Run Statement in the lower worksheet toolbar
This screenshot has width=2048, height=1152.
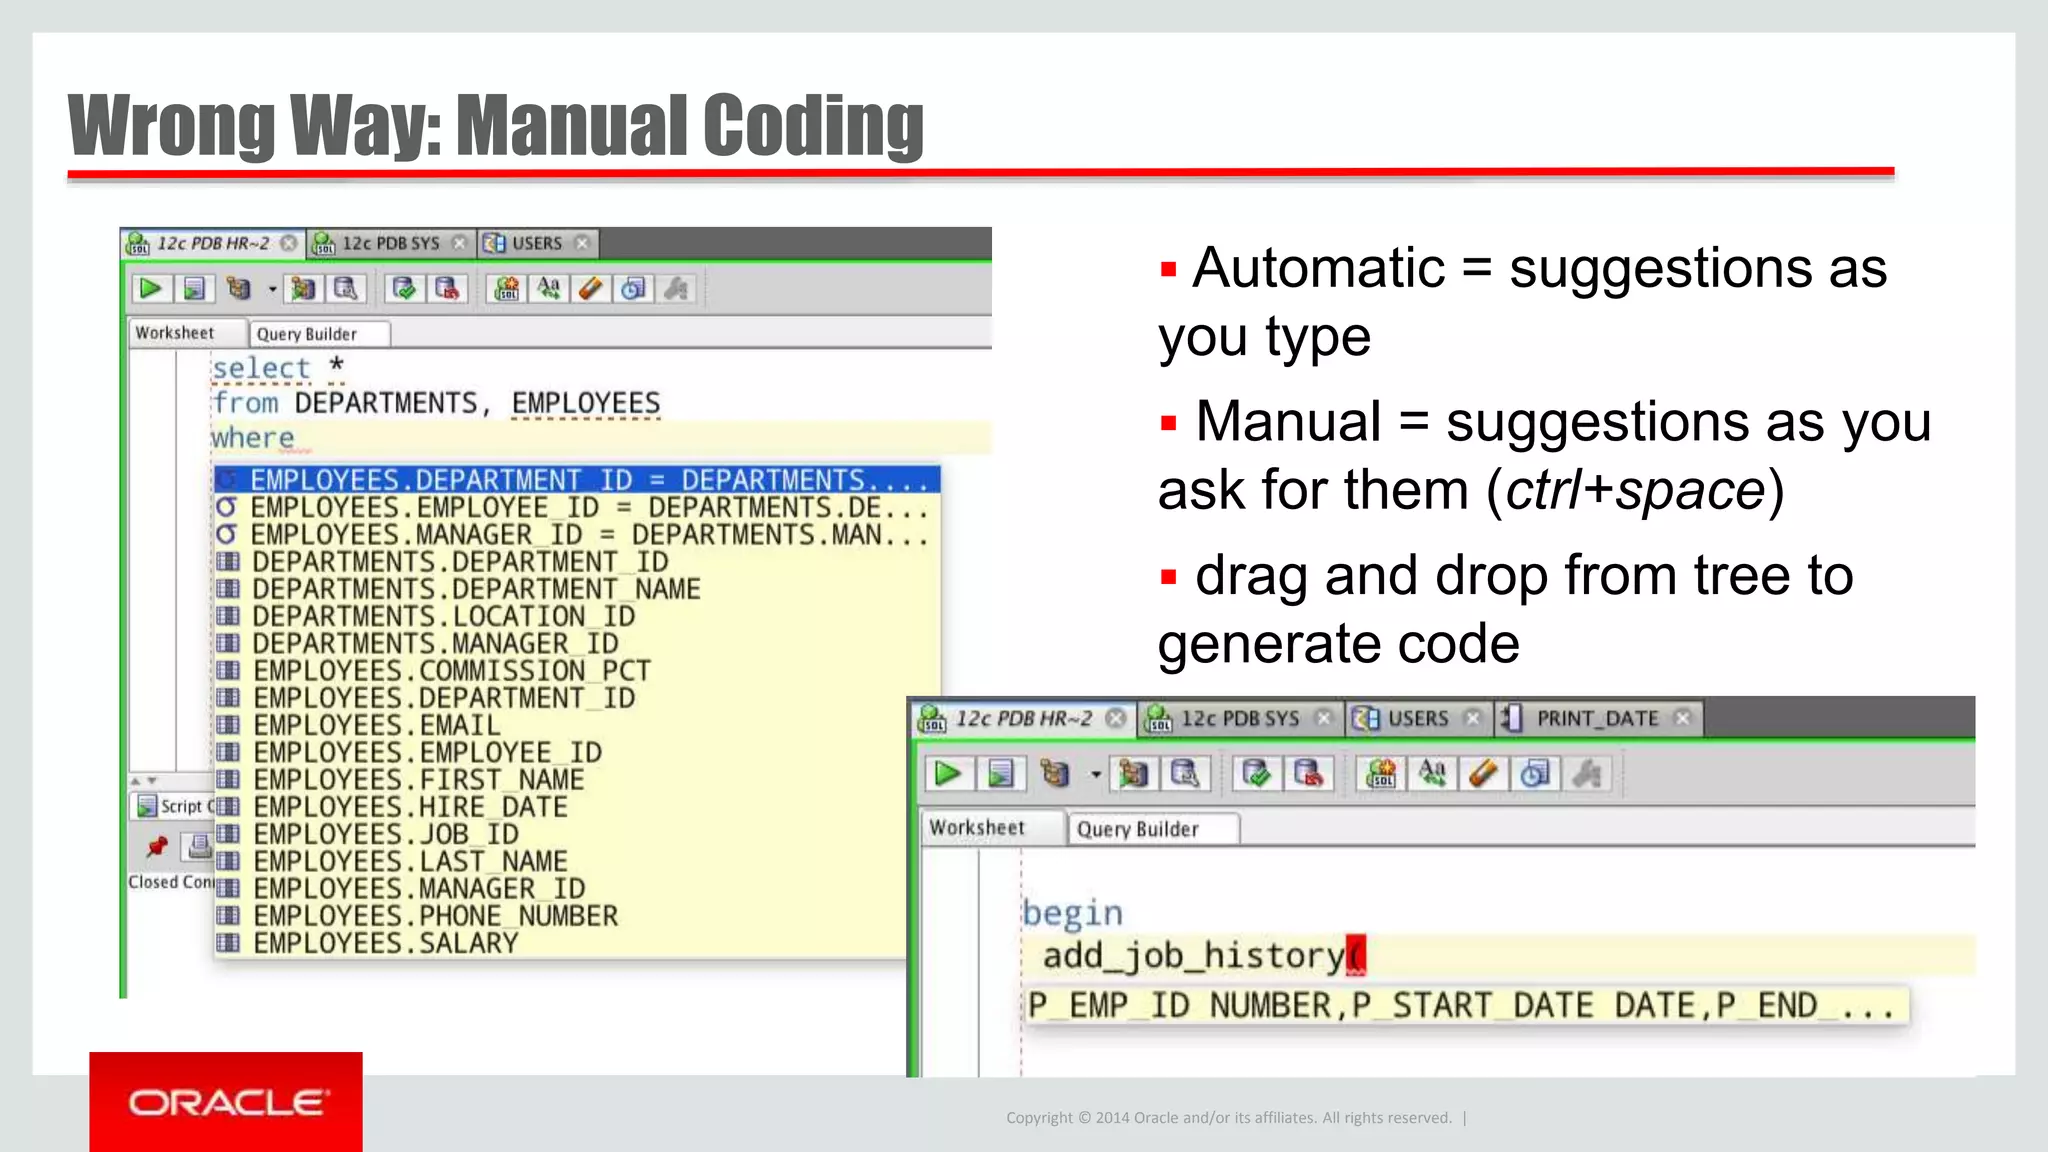(x=947, y=774)
